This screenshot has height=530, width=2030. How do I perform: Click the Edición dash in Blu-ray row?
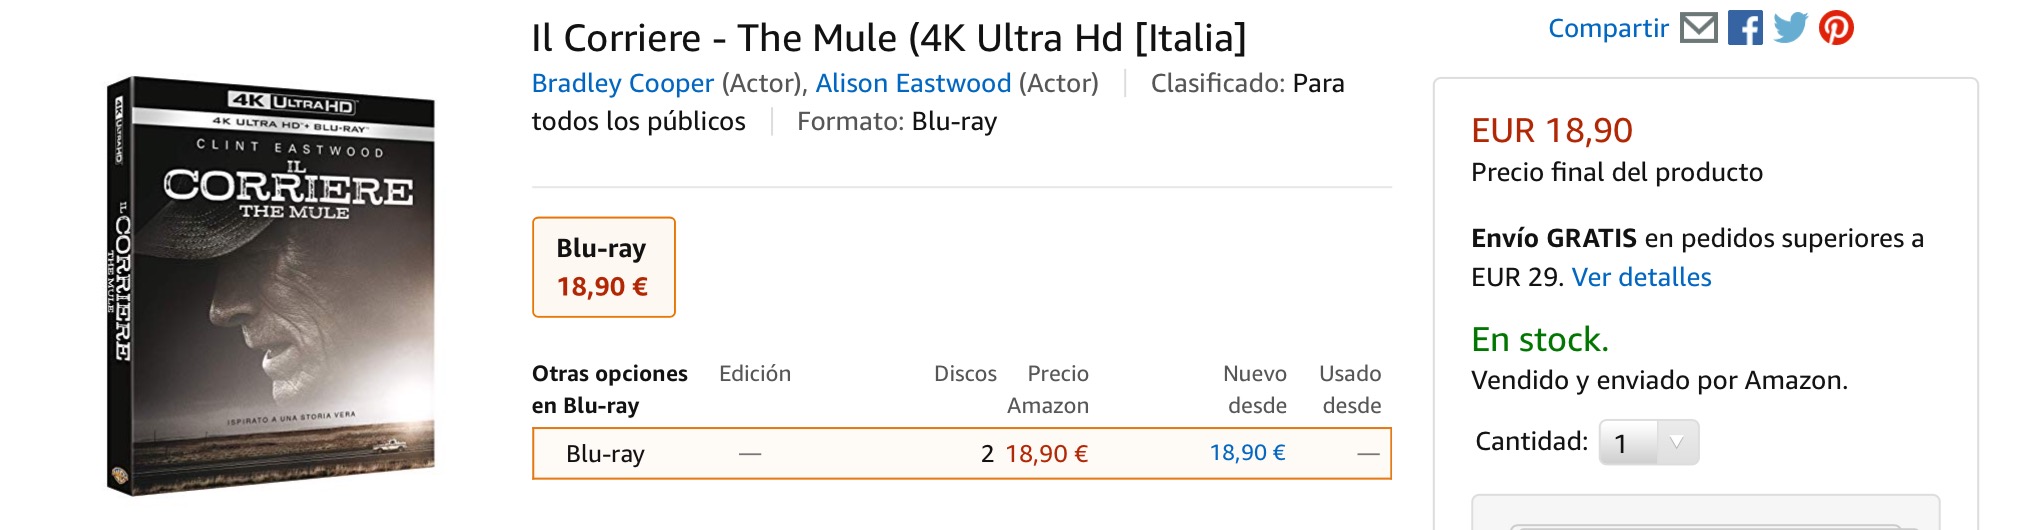[x=750, y=454]
